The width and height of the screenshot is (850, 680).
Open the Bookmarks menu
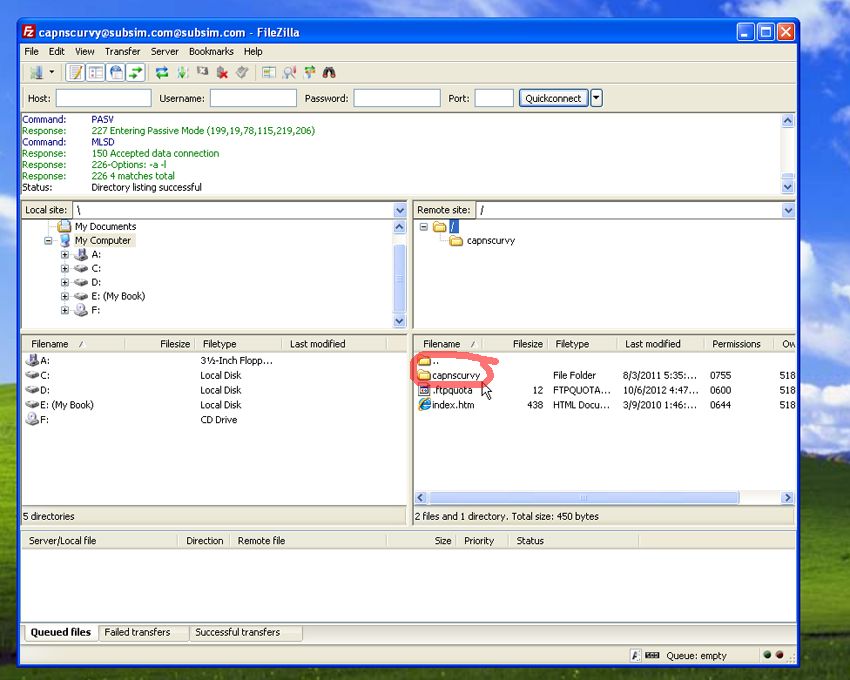211,52
